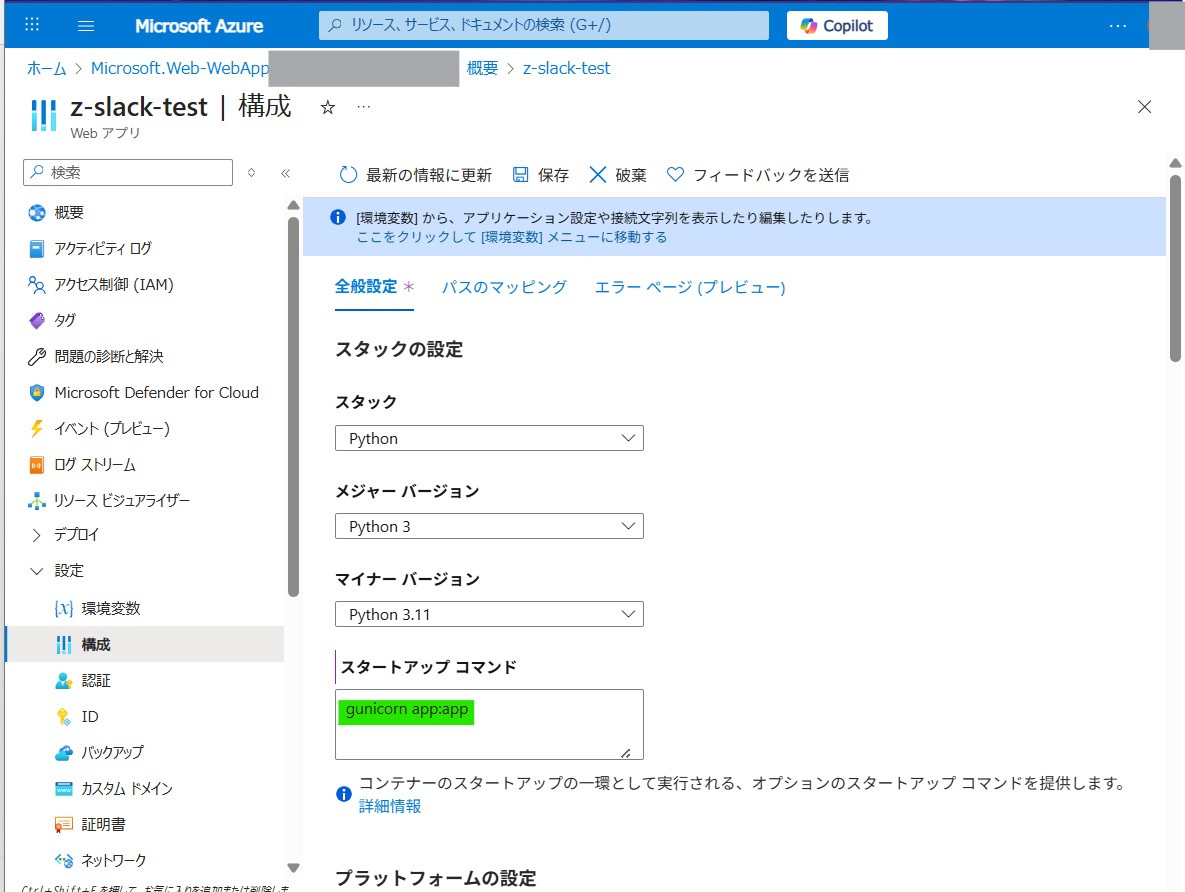Click the sidebar expand/collapse-all arrows icon

pyautogui.click(x=252, y=173)
